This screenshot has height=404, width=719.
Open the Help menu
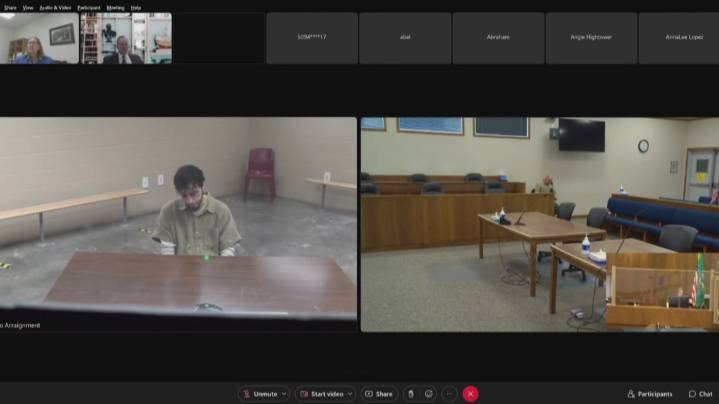136,7
